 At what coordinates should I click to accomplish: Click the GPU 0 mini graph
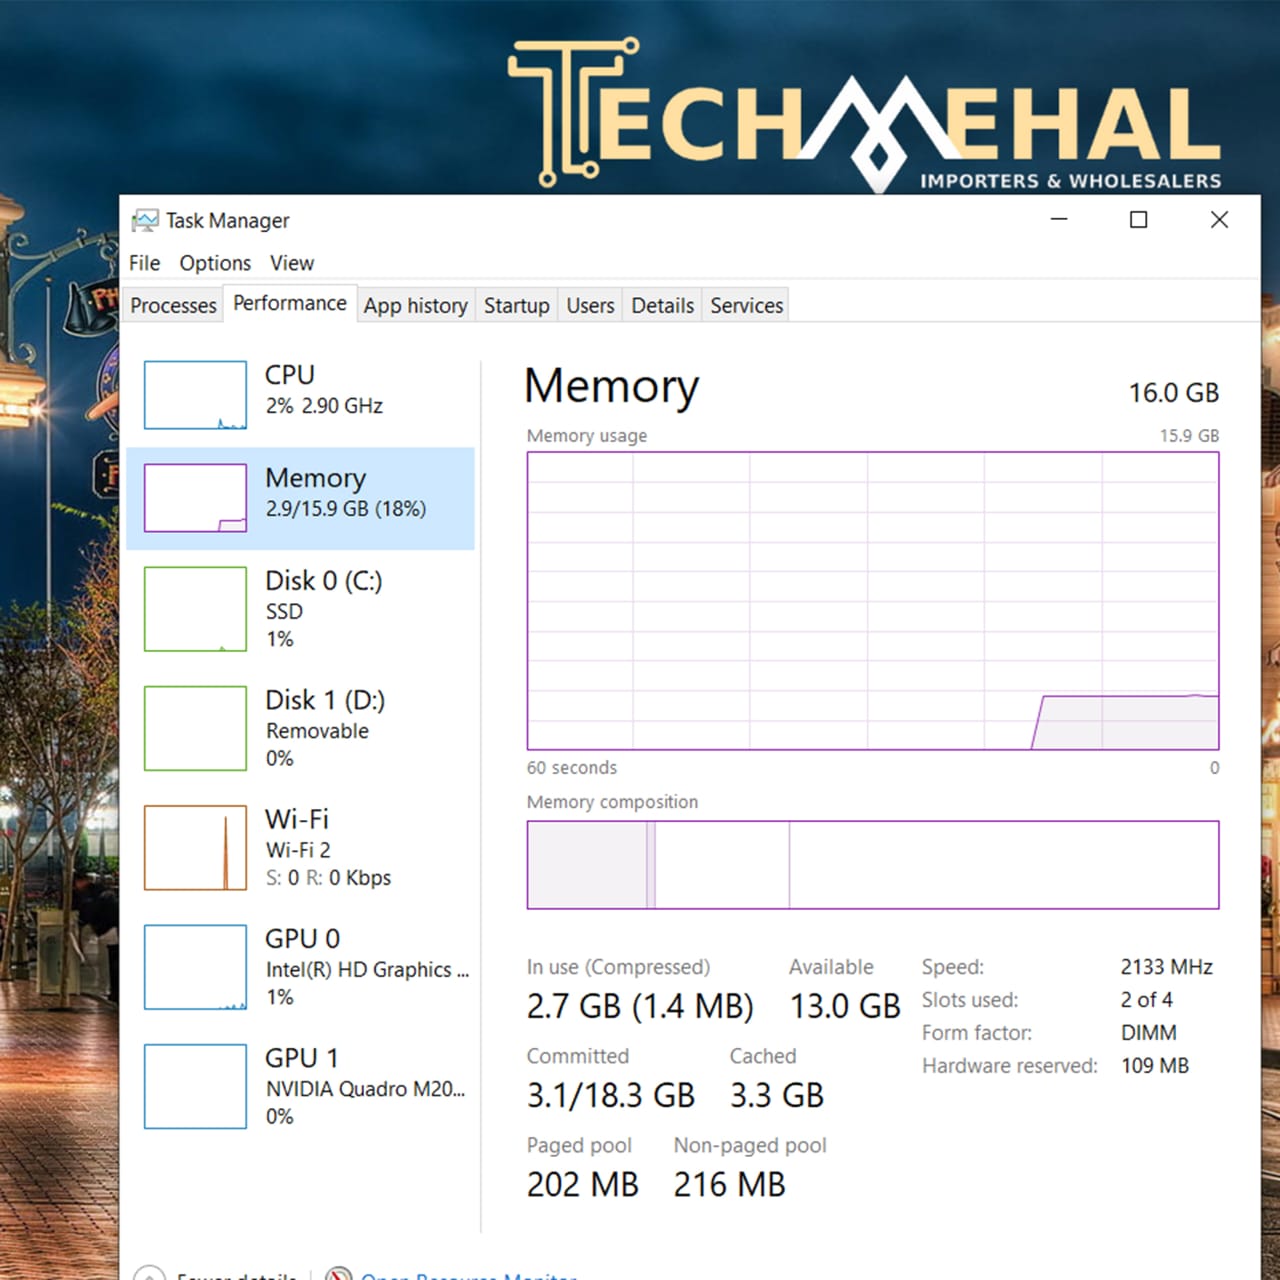pos(195,967)
